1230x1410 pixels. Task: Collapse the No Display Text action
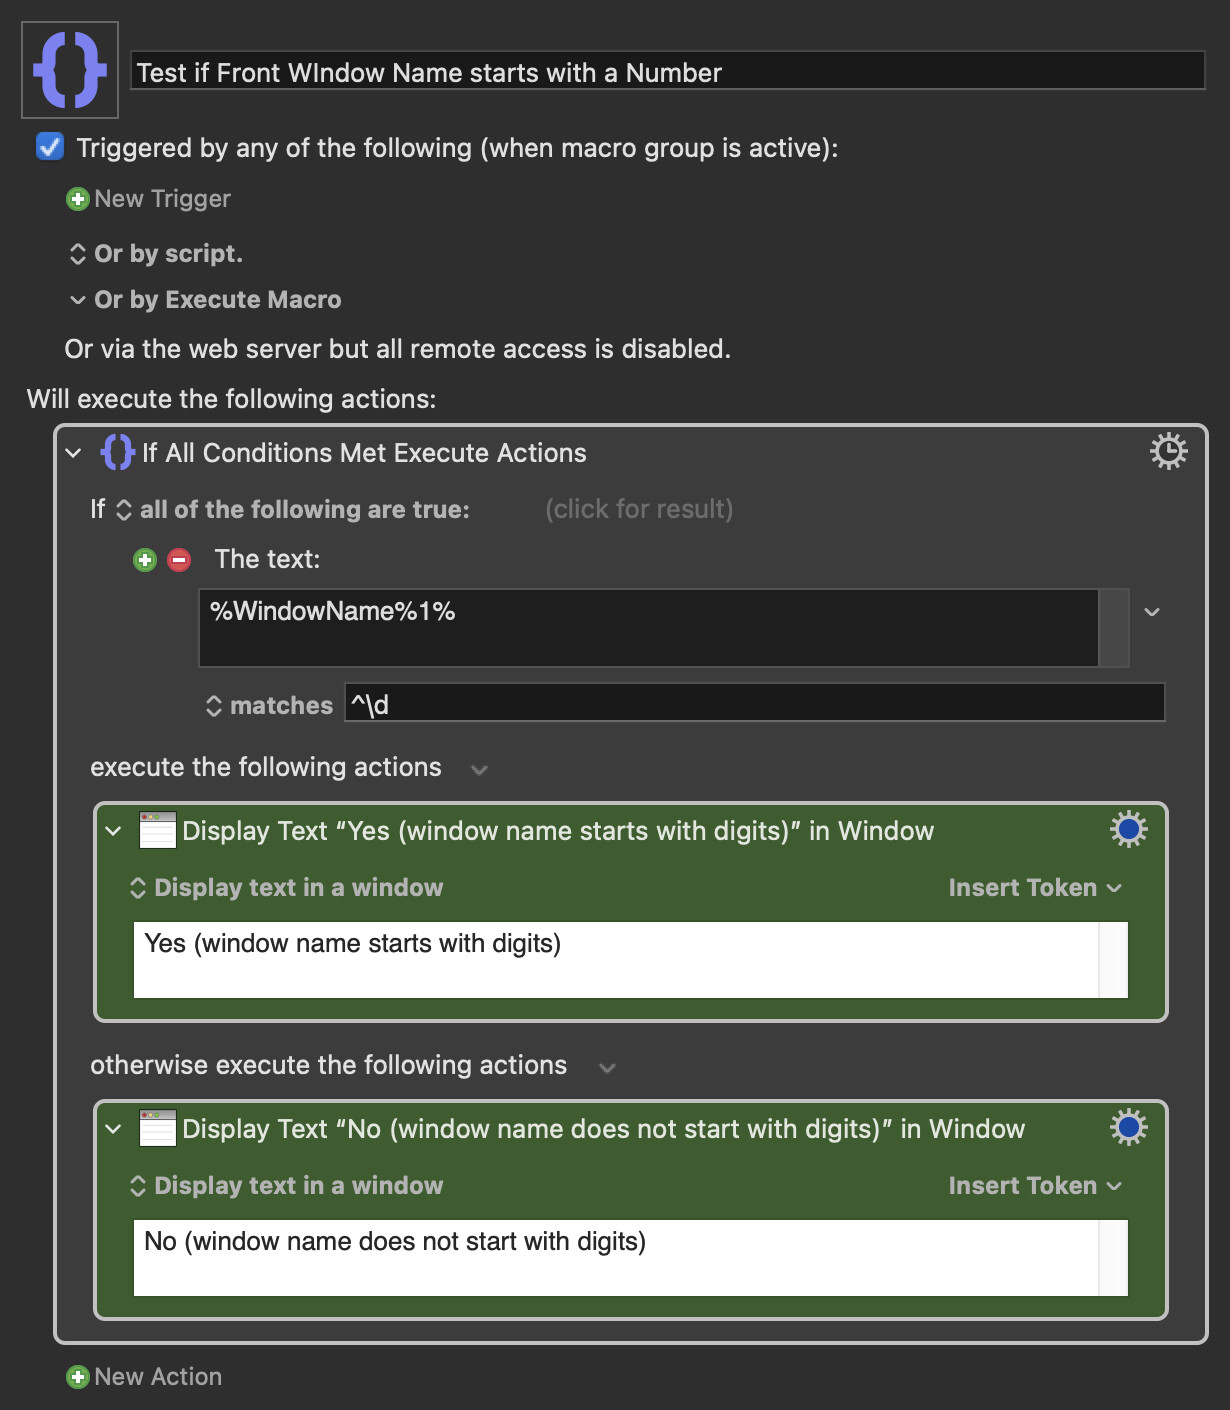coord(114,1129)
